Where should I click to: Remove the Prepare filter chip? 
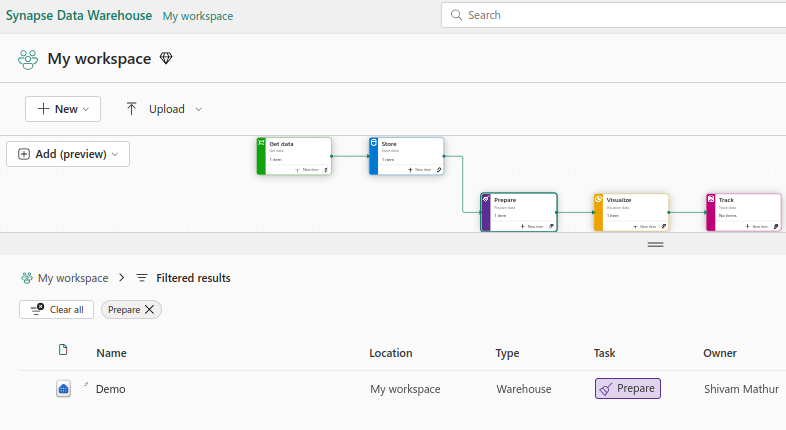150,310
